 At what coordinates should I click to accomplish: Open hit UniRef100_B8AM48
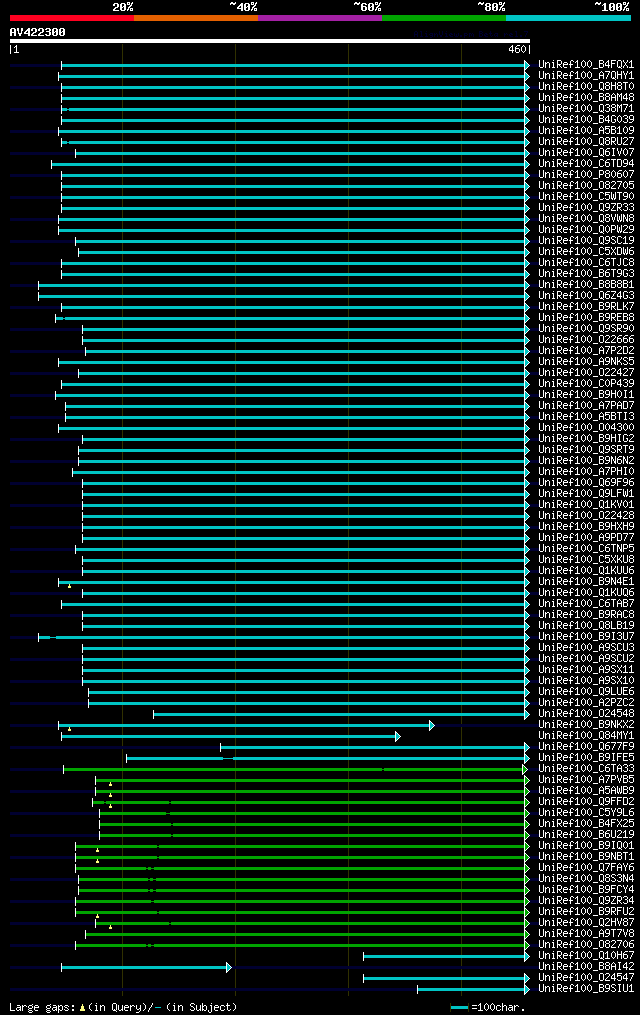tap(586, 98)
